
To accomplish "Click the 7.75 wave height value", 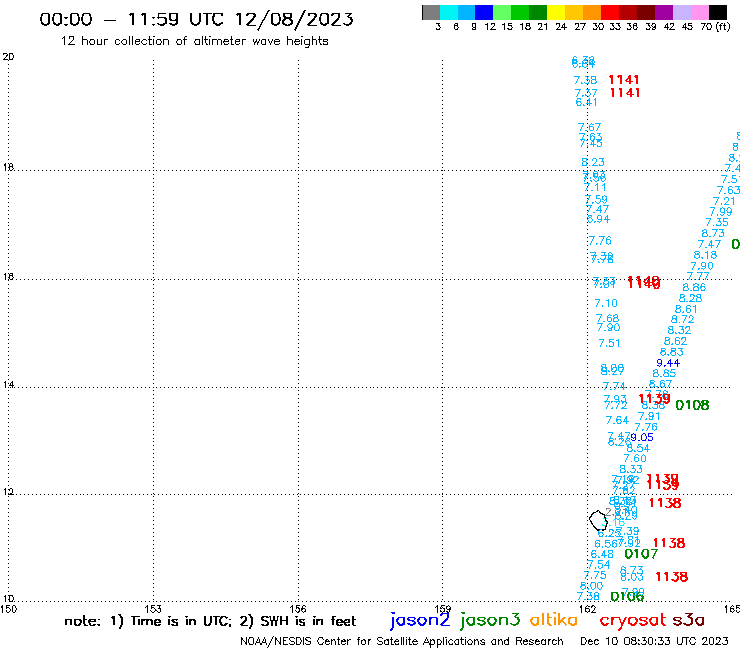I will (595, 575).
